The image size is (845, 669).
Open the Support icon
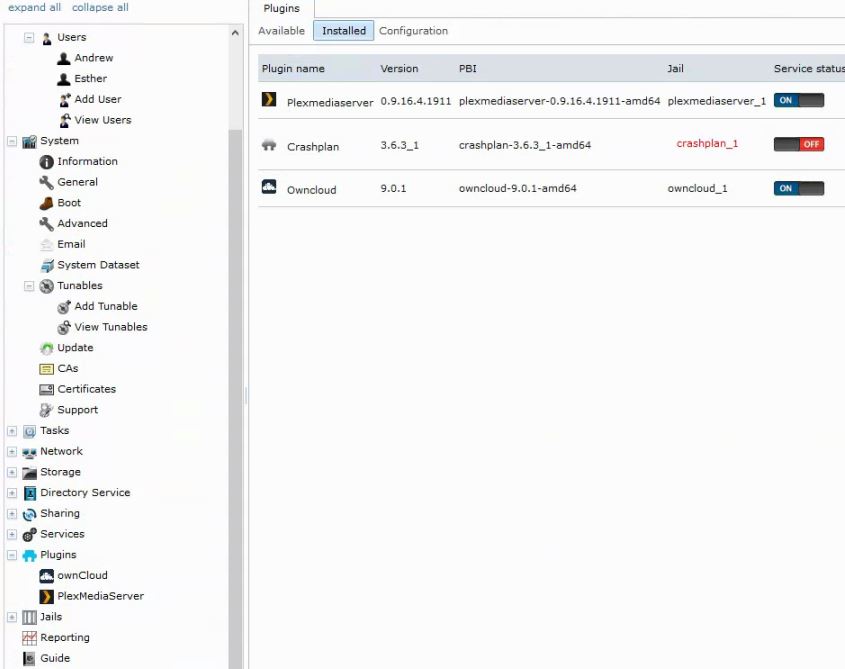47,410
